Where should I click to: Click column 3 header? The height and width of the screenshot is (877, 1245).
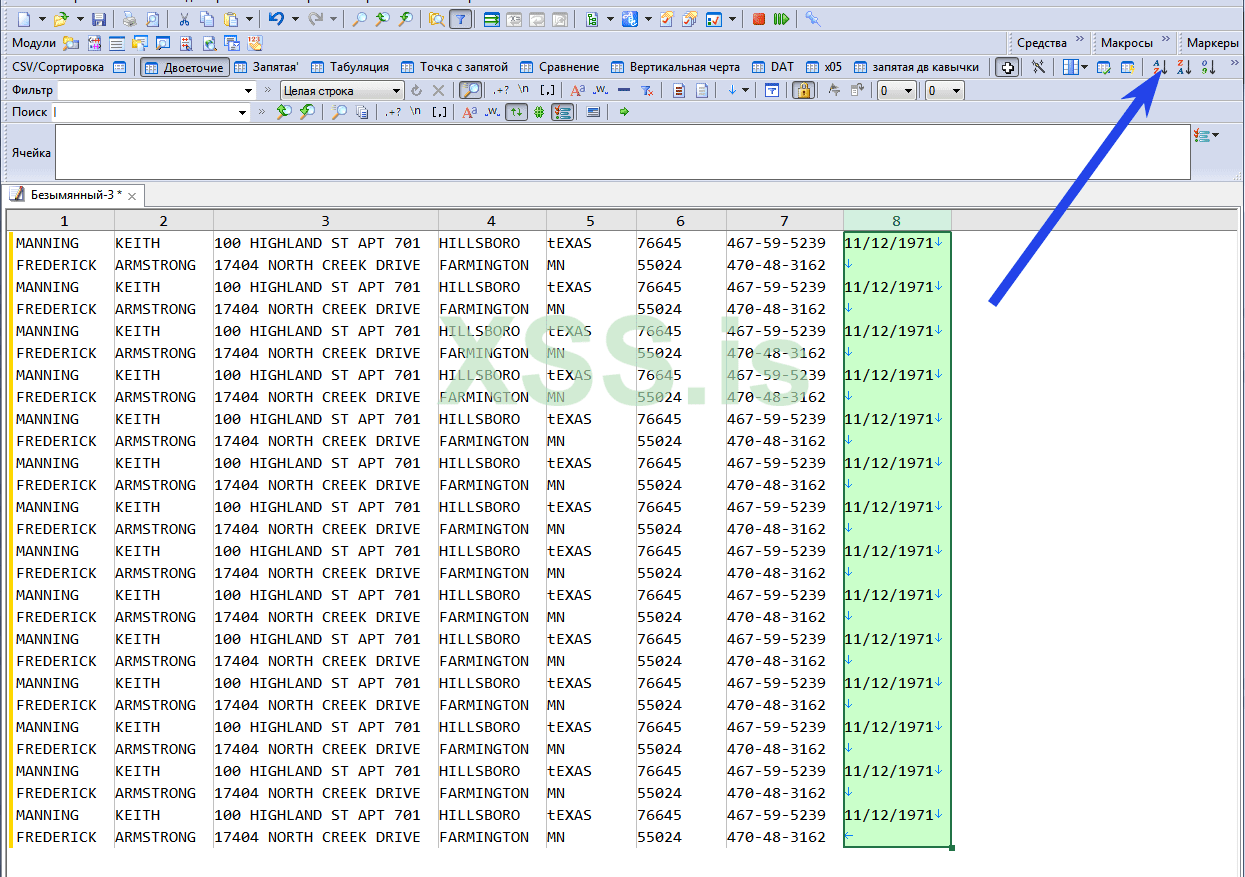coord(325,221)
